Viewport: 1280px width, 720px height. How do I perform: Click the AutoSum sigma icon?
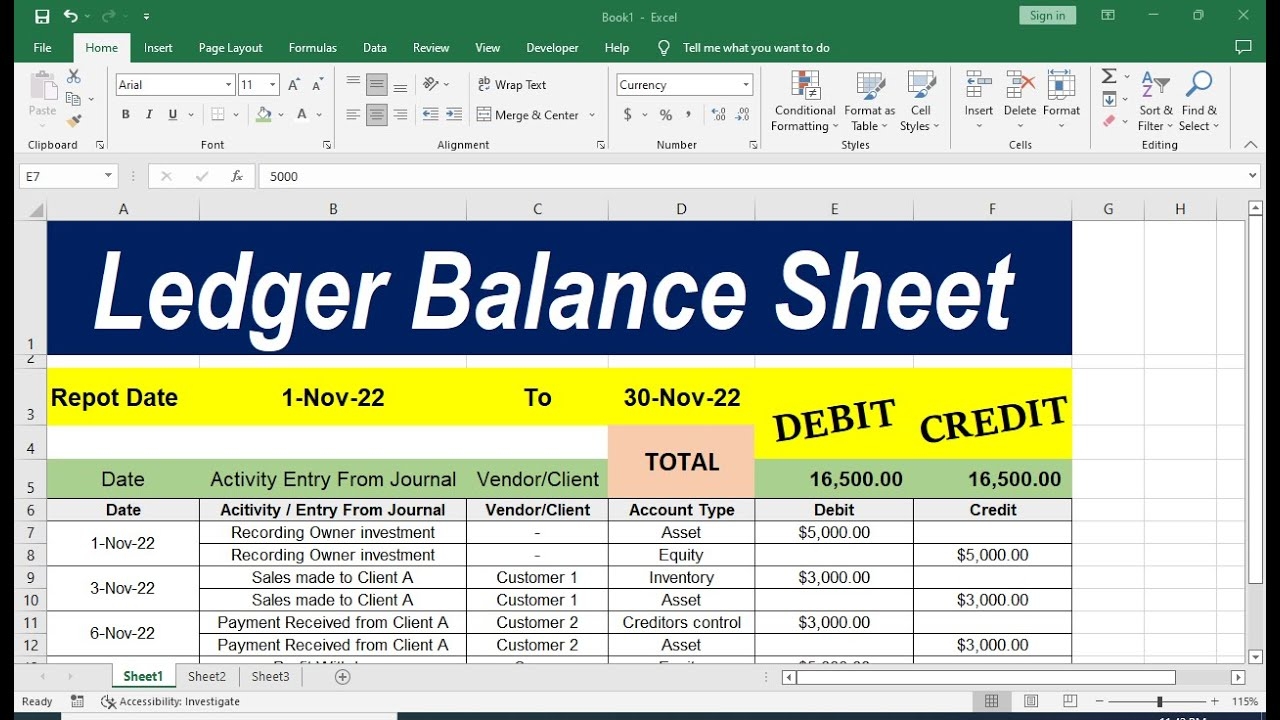(1109, 77)
